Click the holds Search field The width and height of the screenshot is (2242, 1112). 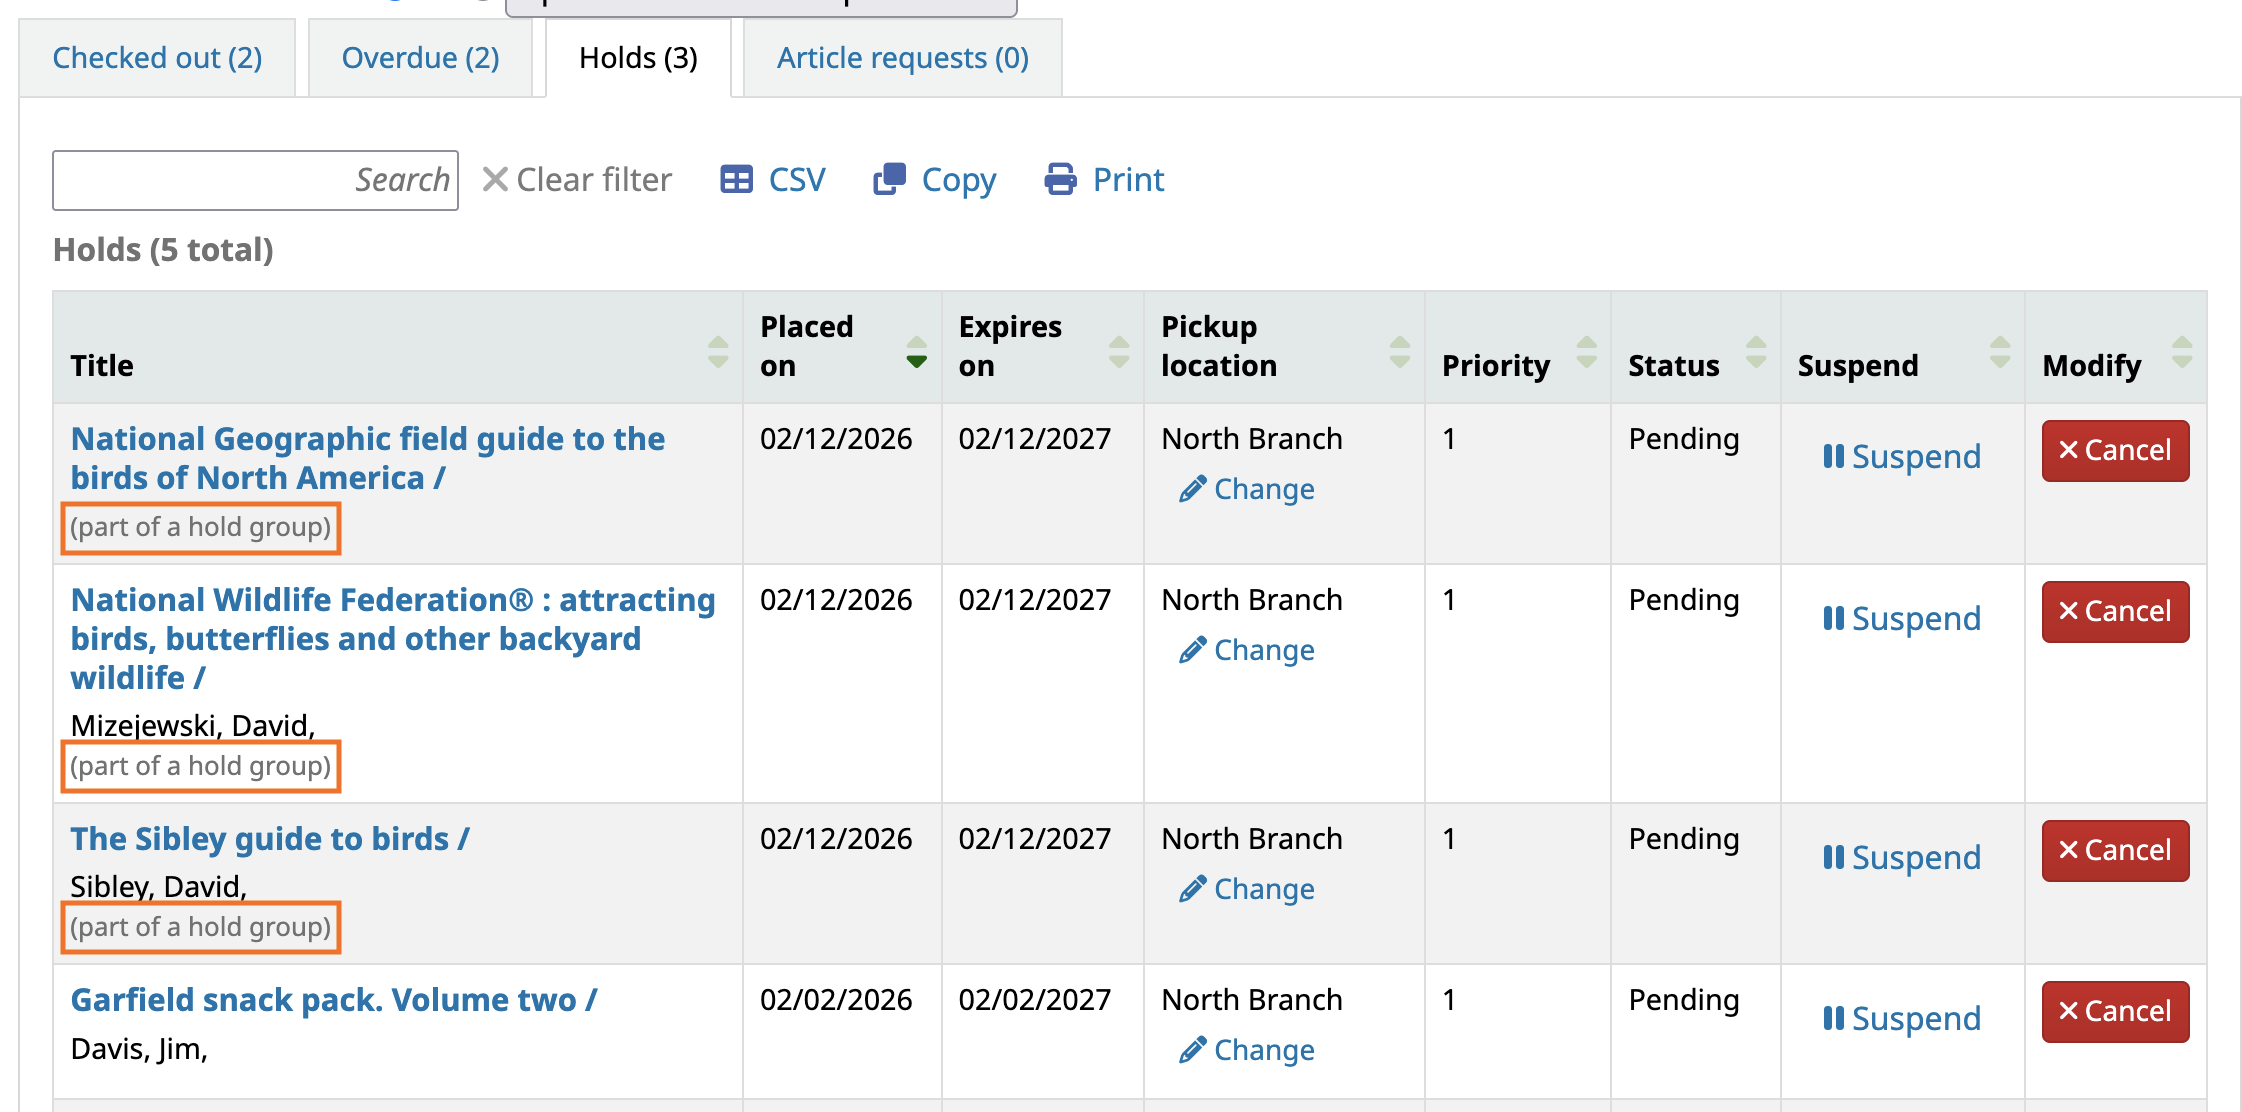tap(255, 180)
